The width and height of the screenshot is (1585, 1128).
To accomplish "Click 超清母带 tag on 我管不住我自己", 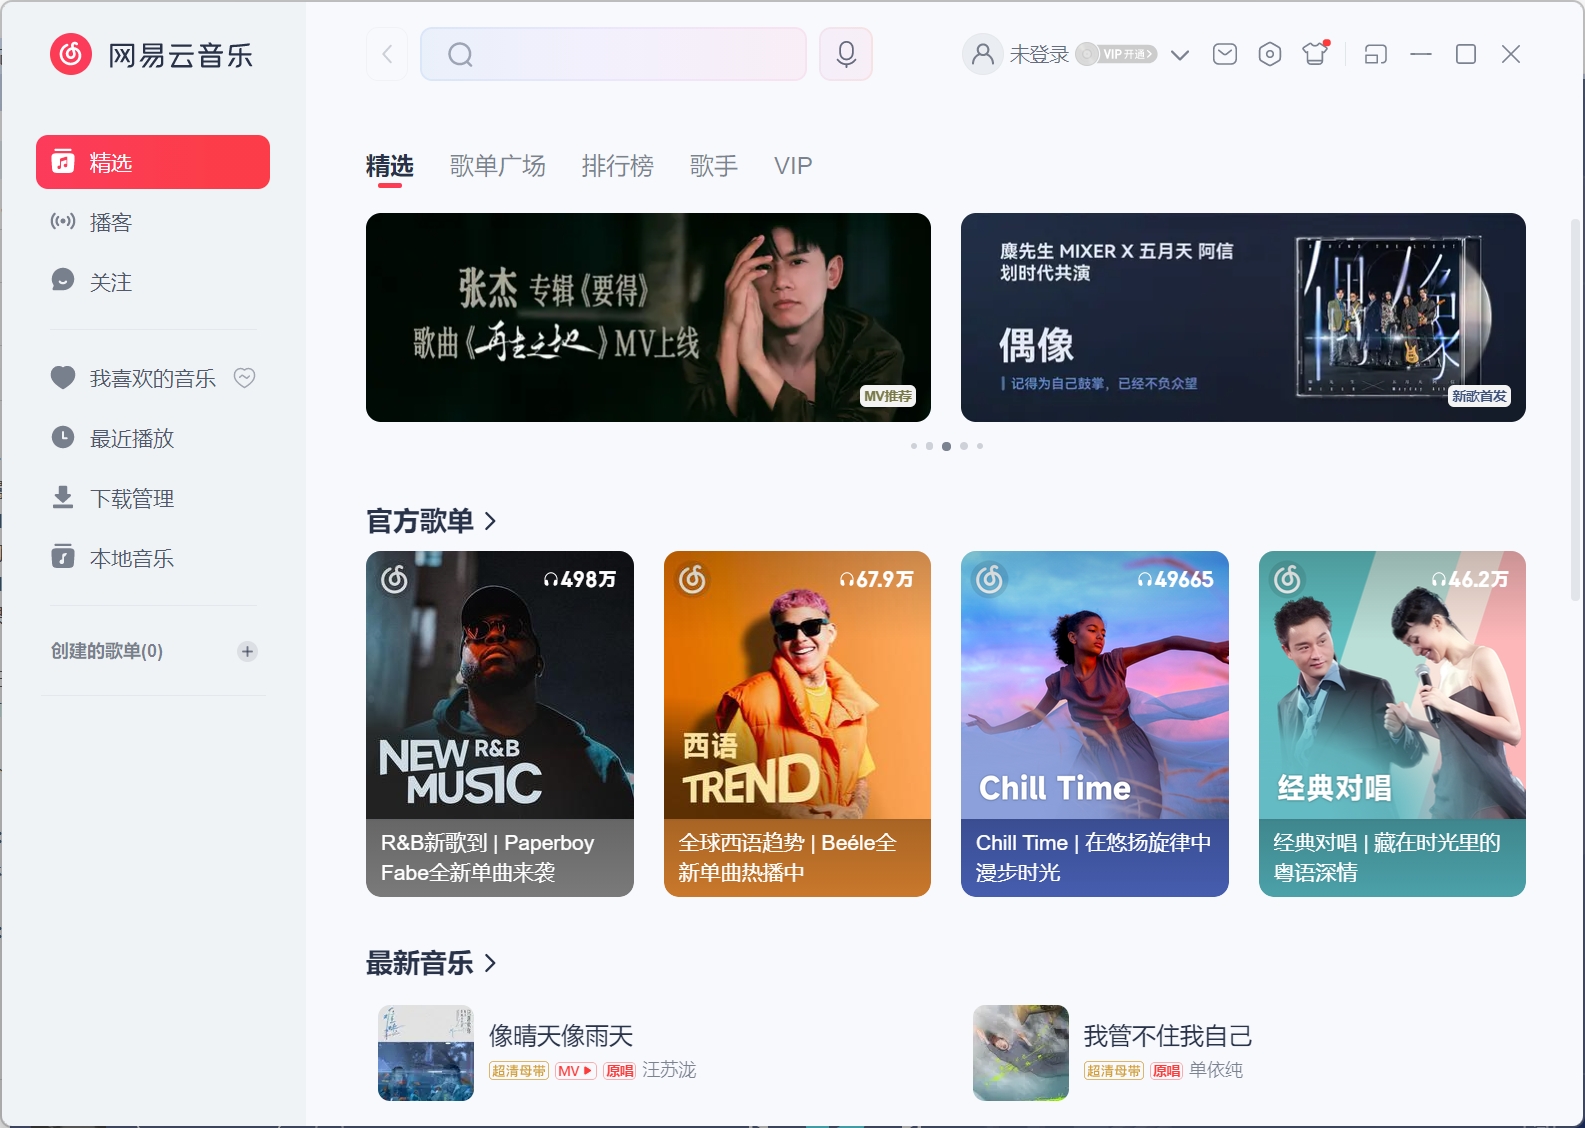I will 1114,1071.
